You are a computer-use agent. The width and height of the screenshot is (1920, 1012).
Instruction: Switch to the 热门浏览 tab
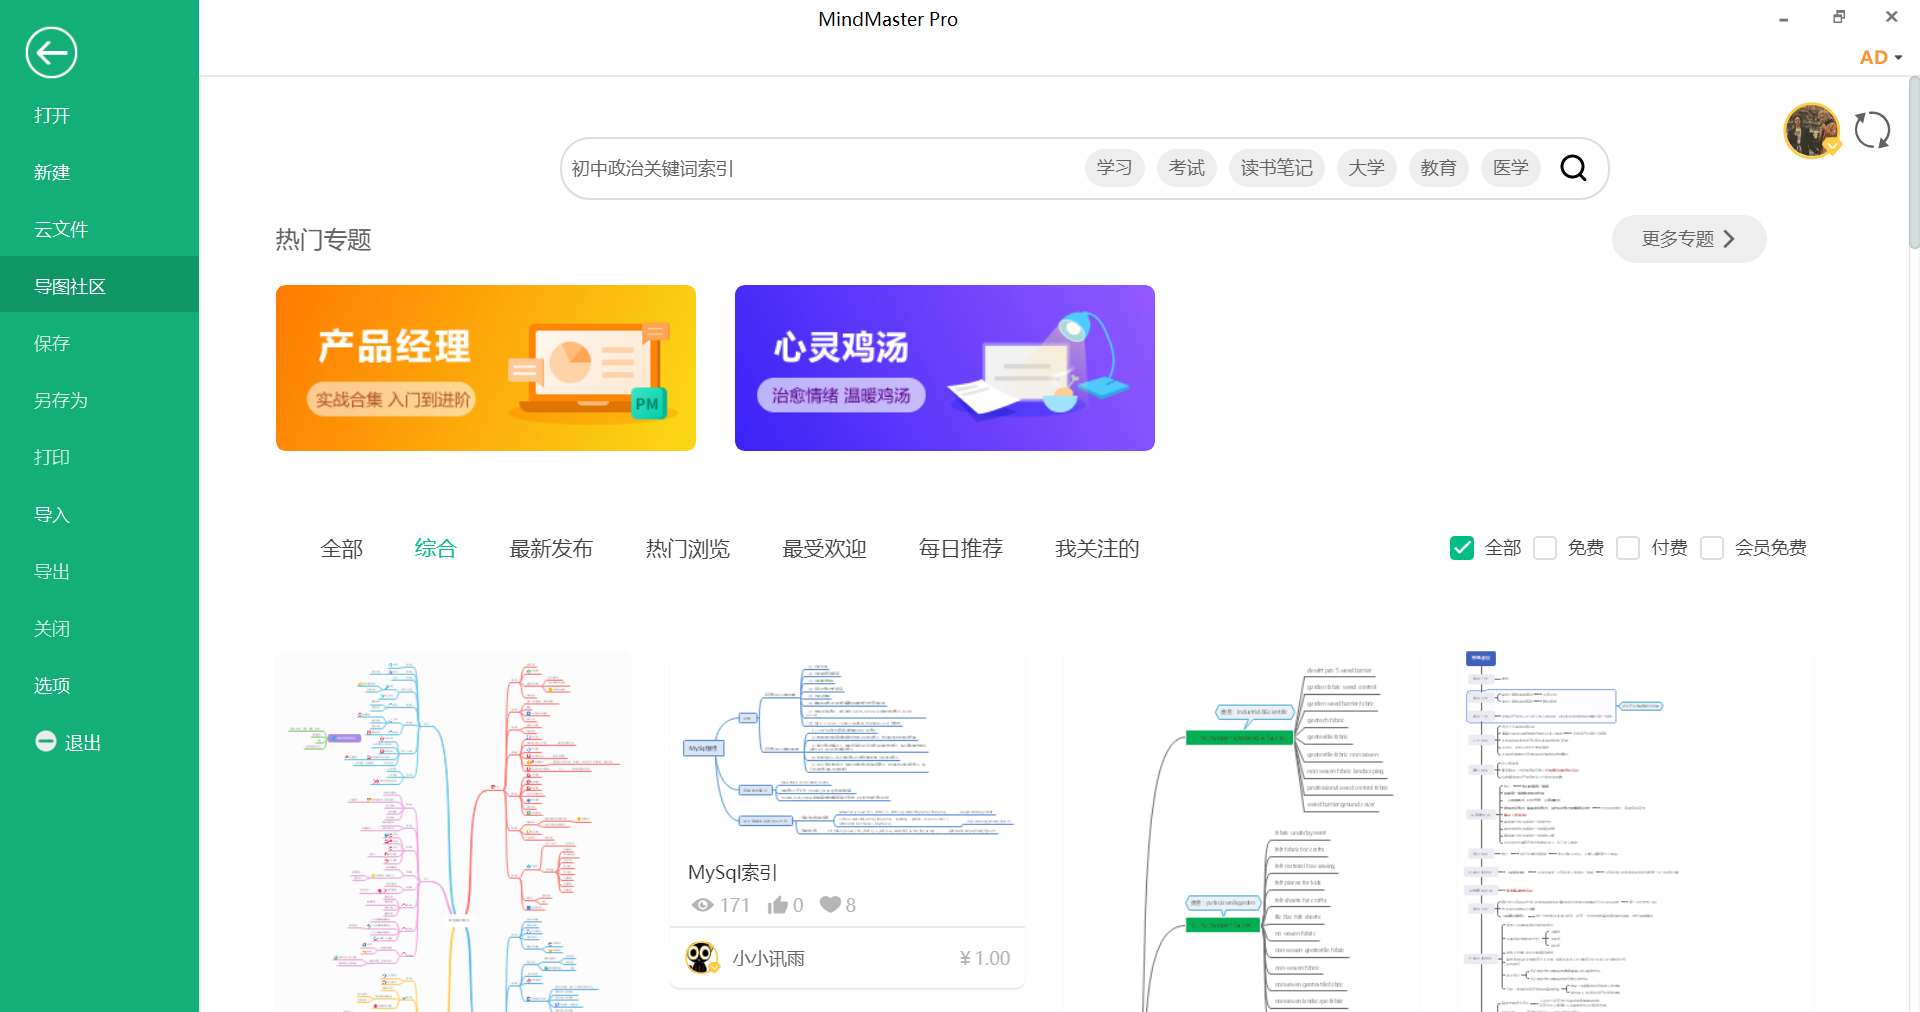click(x=688, y=548)
